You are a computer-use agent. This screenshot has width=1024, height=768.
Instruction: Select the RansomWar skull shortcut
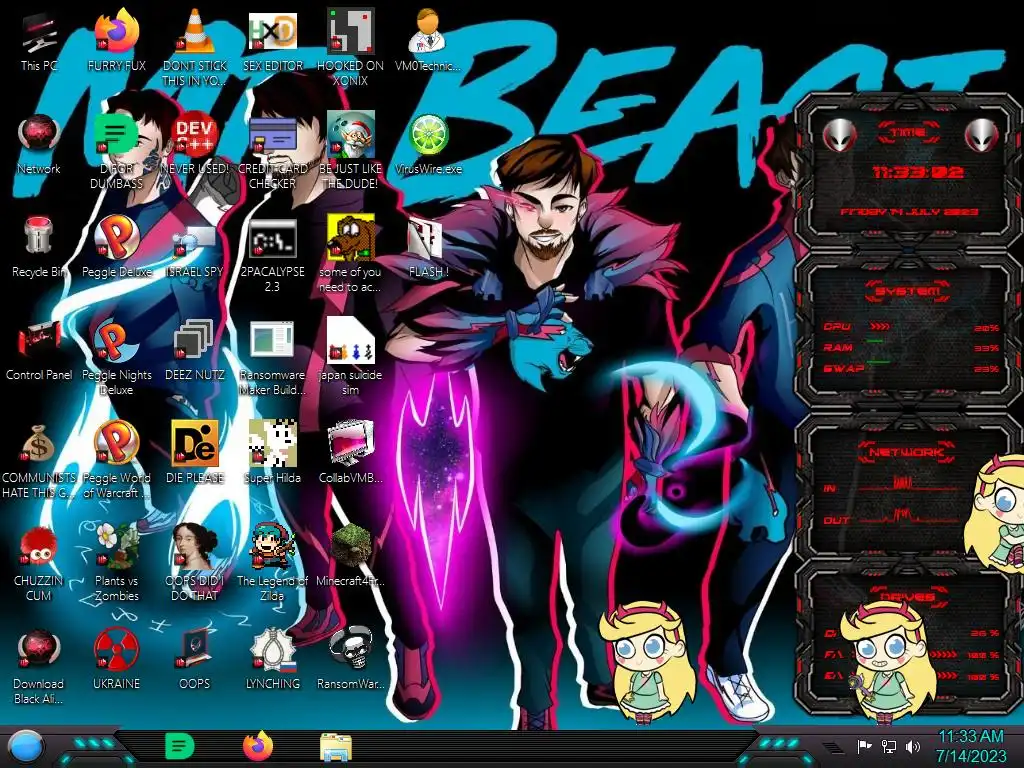(x=350, y=658)
